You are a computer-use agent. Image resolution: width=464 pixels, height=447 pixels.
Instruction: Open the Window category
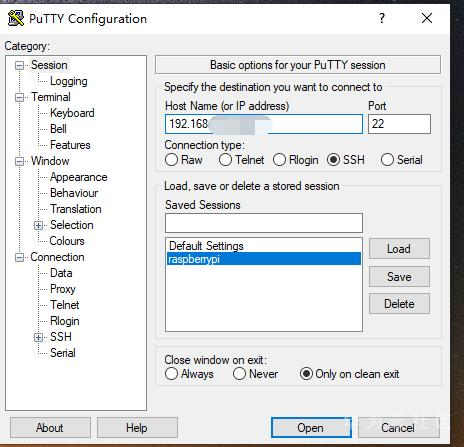[50, 161]
